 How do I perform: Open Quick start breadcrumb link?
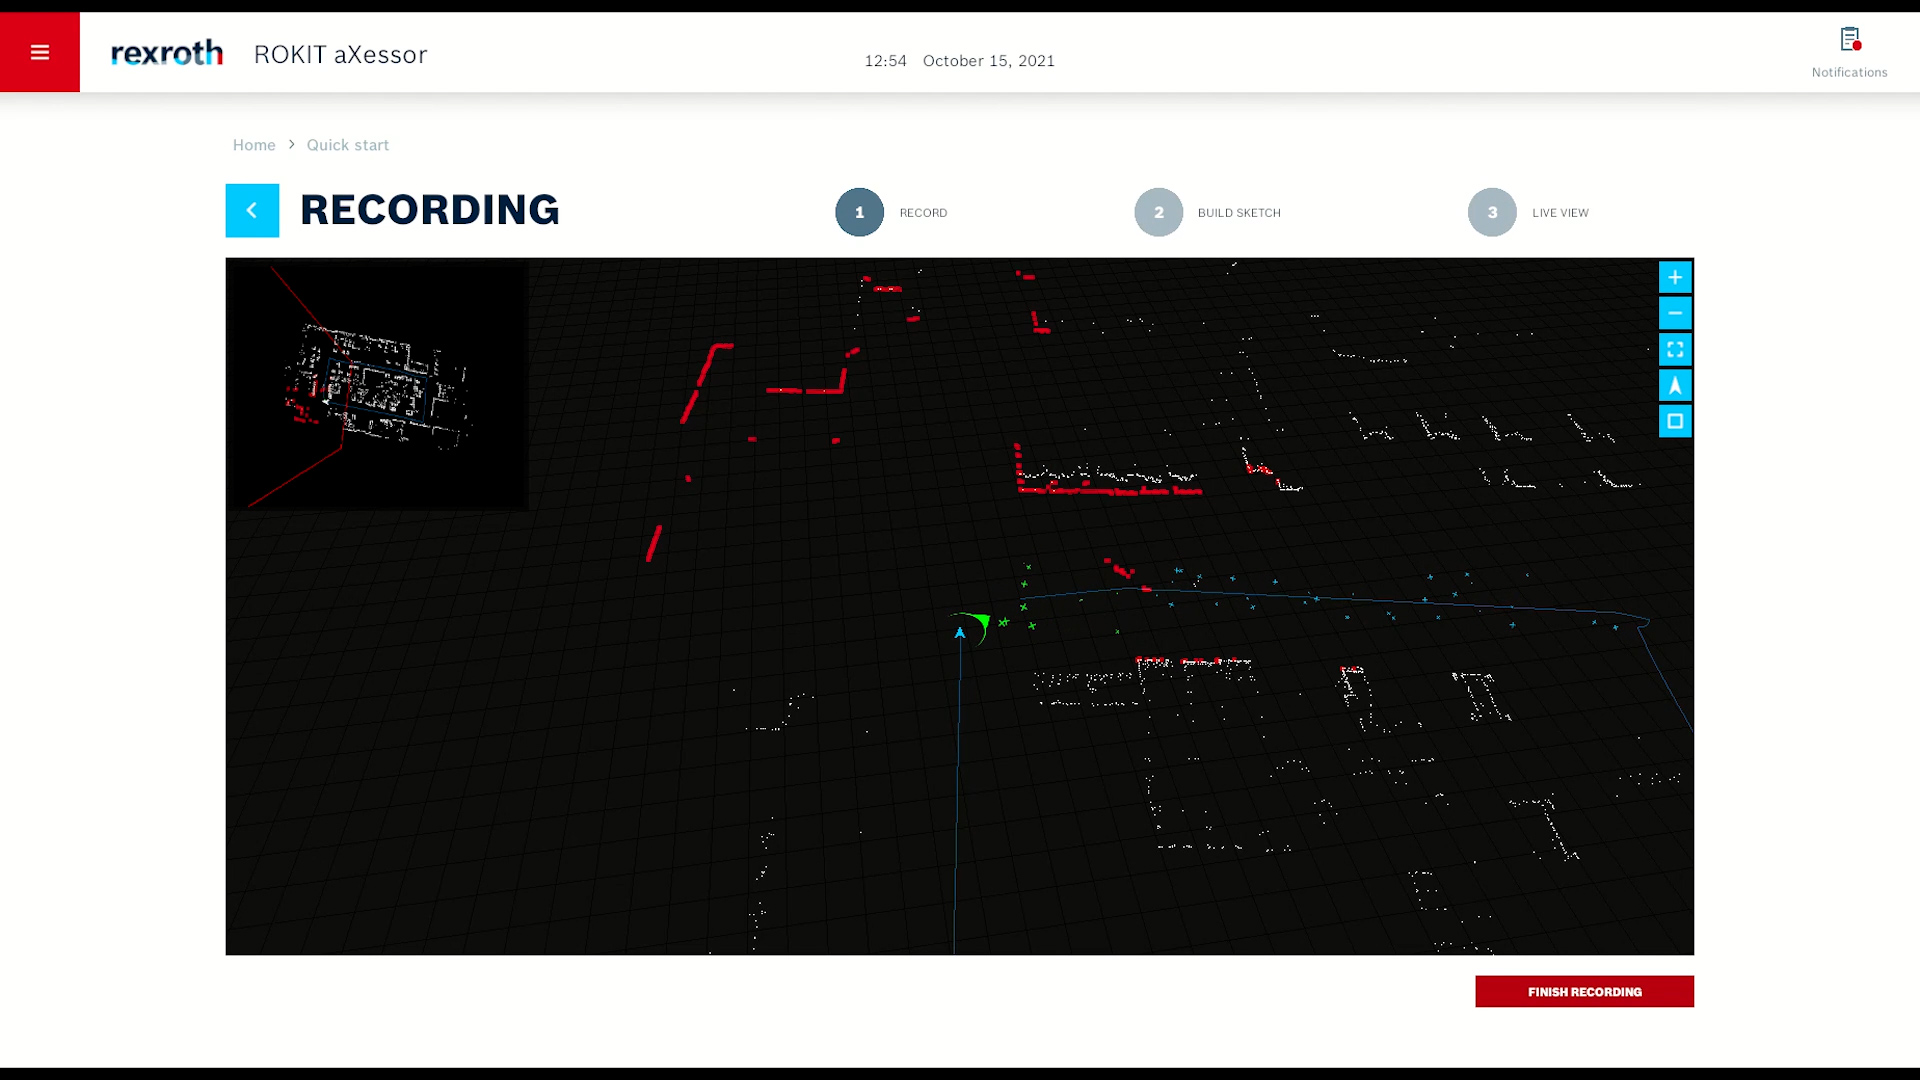pos(348,145)
